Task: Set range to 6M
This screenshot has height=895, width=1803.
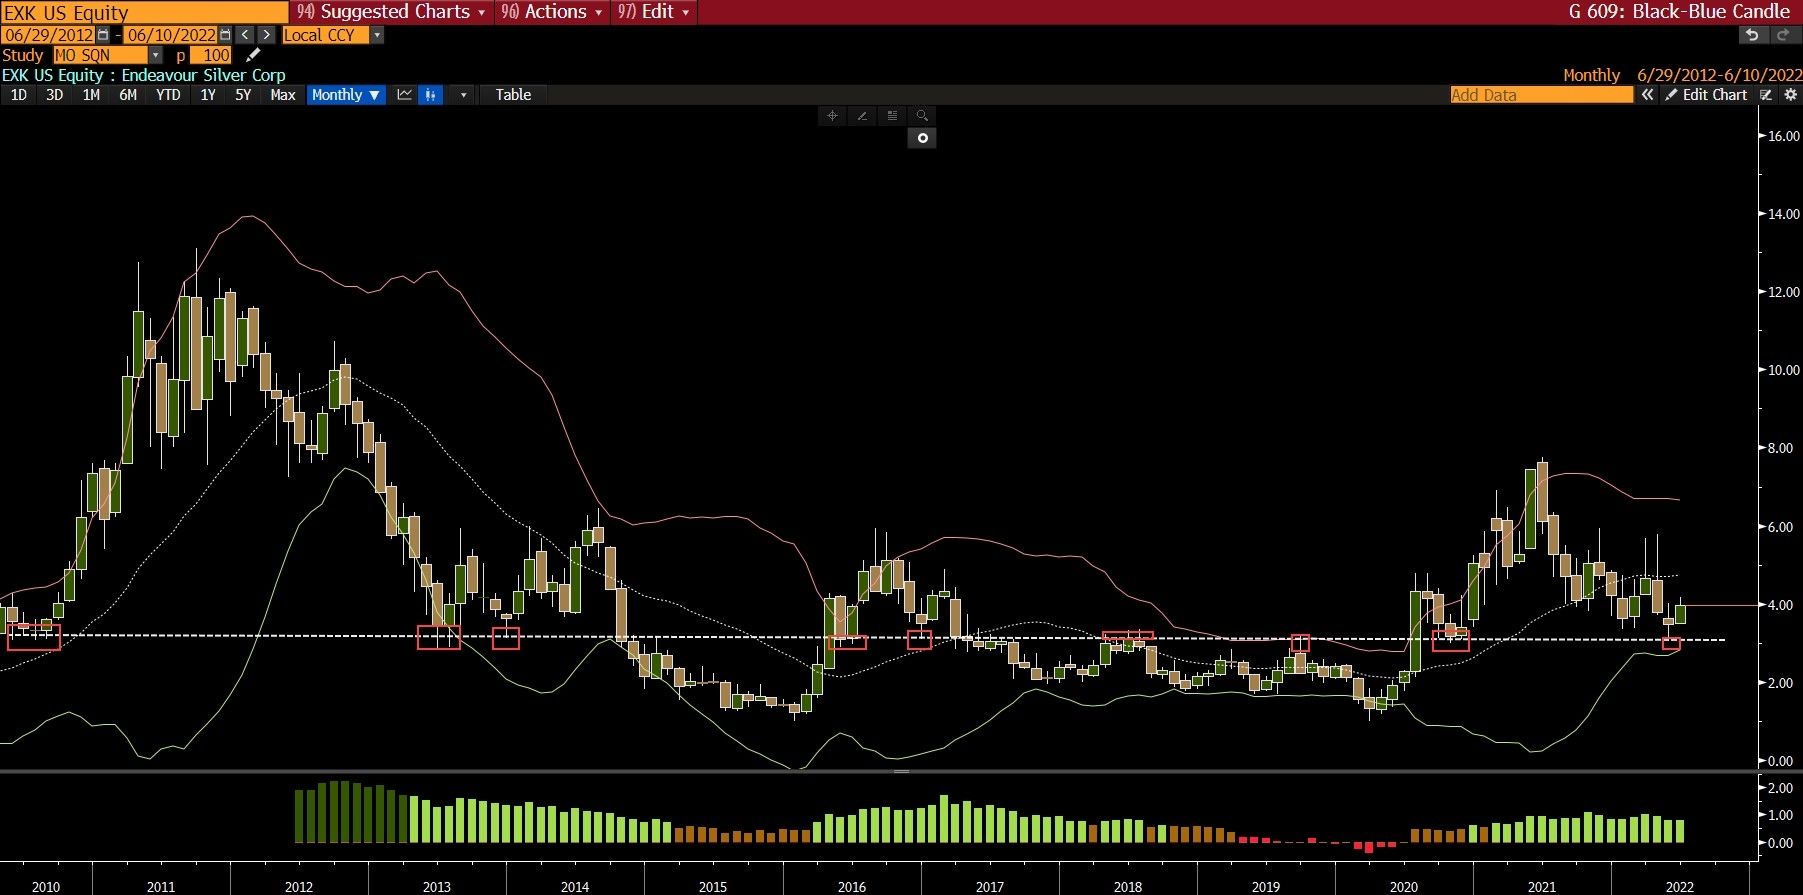Action: click(128, 95)
